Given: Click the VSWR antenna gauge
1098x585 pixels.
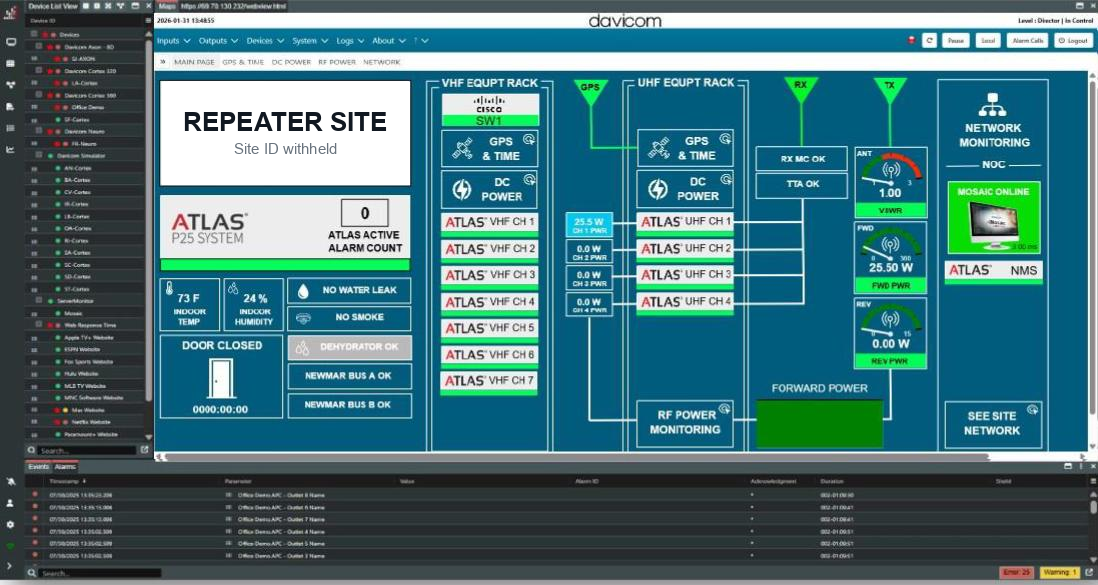Looking at the screenshot, I should pos(890,181).
